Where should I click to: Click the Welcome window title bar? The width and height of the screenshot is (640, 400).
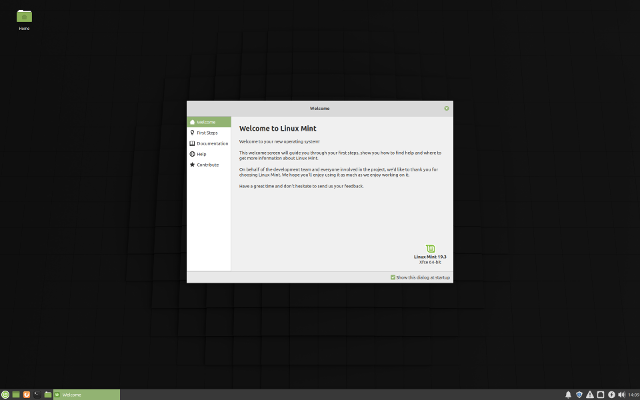tap(320, 109)
